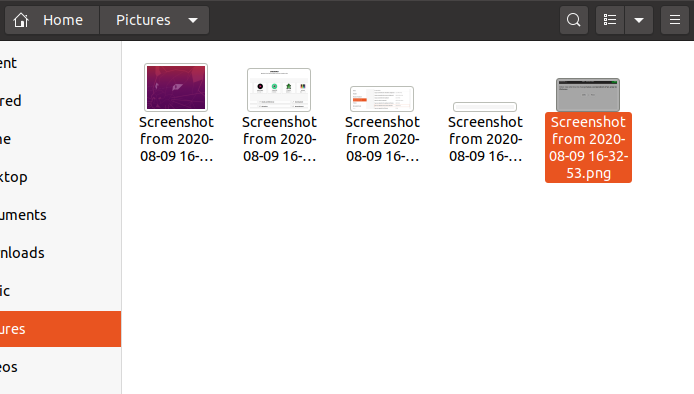Click the Home icon in path bar
This screenshot has width=694, height=394.
[x=21, y=20]
